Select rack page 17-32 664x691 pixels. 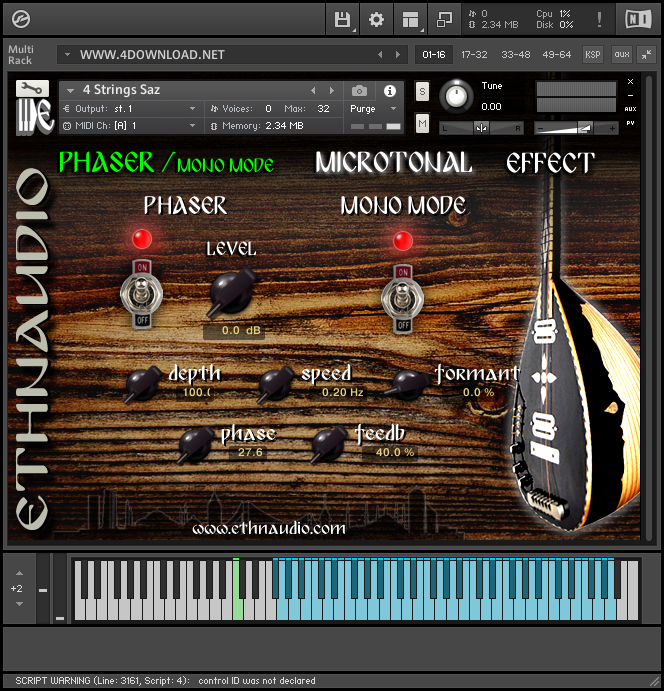point(474,55)
